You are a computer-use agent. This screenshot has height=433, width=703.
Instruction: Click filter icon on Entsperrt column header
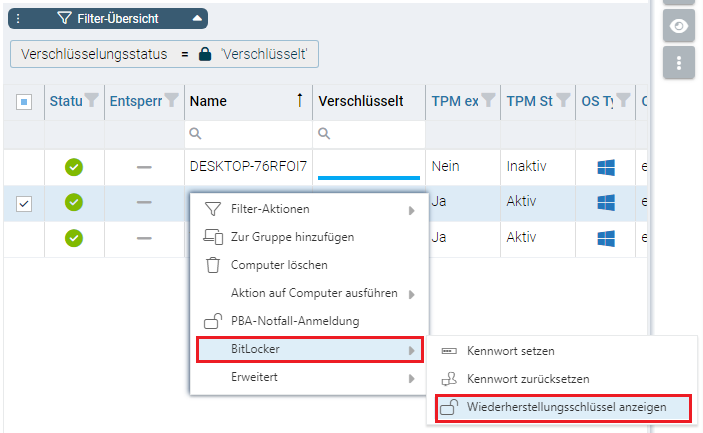tap(171, 100)
